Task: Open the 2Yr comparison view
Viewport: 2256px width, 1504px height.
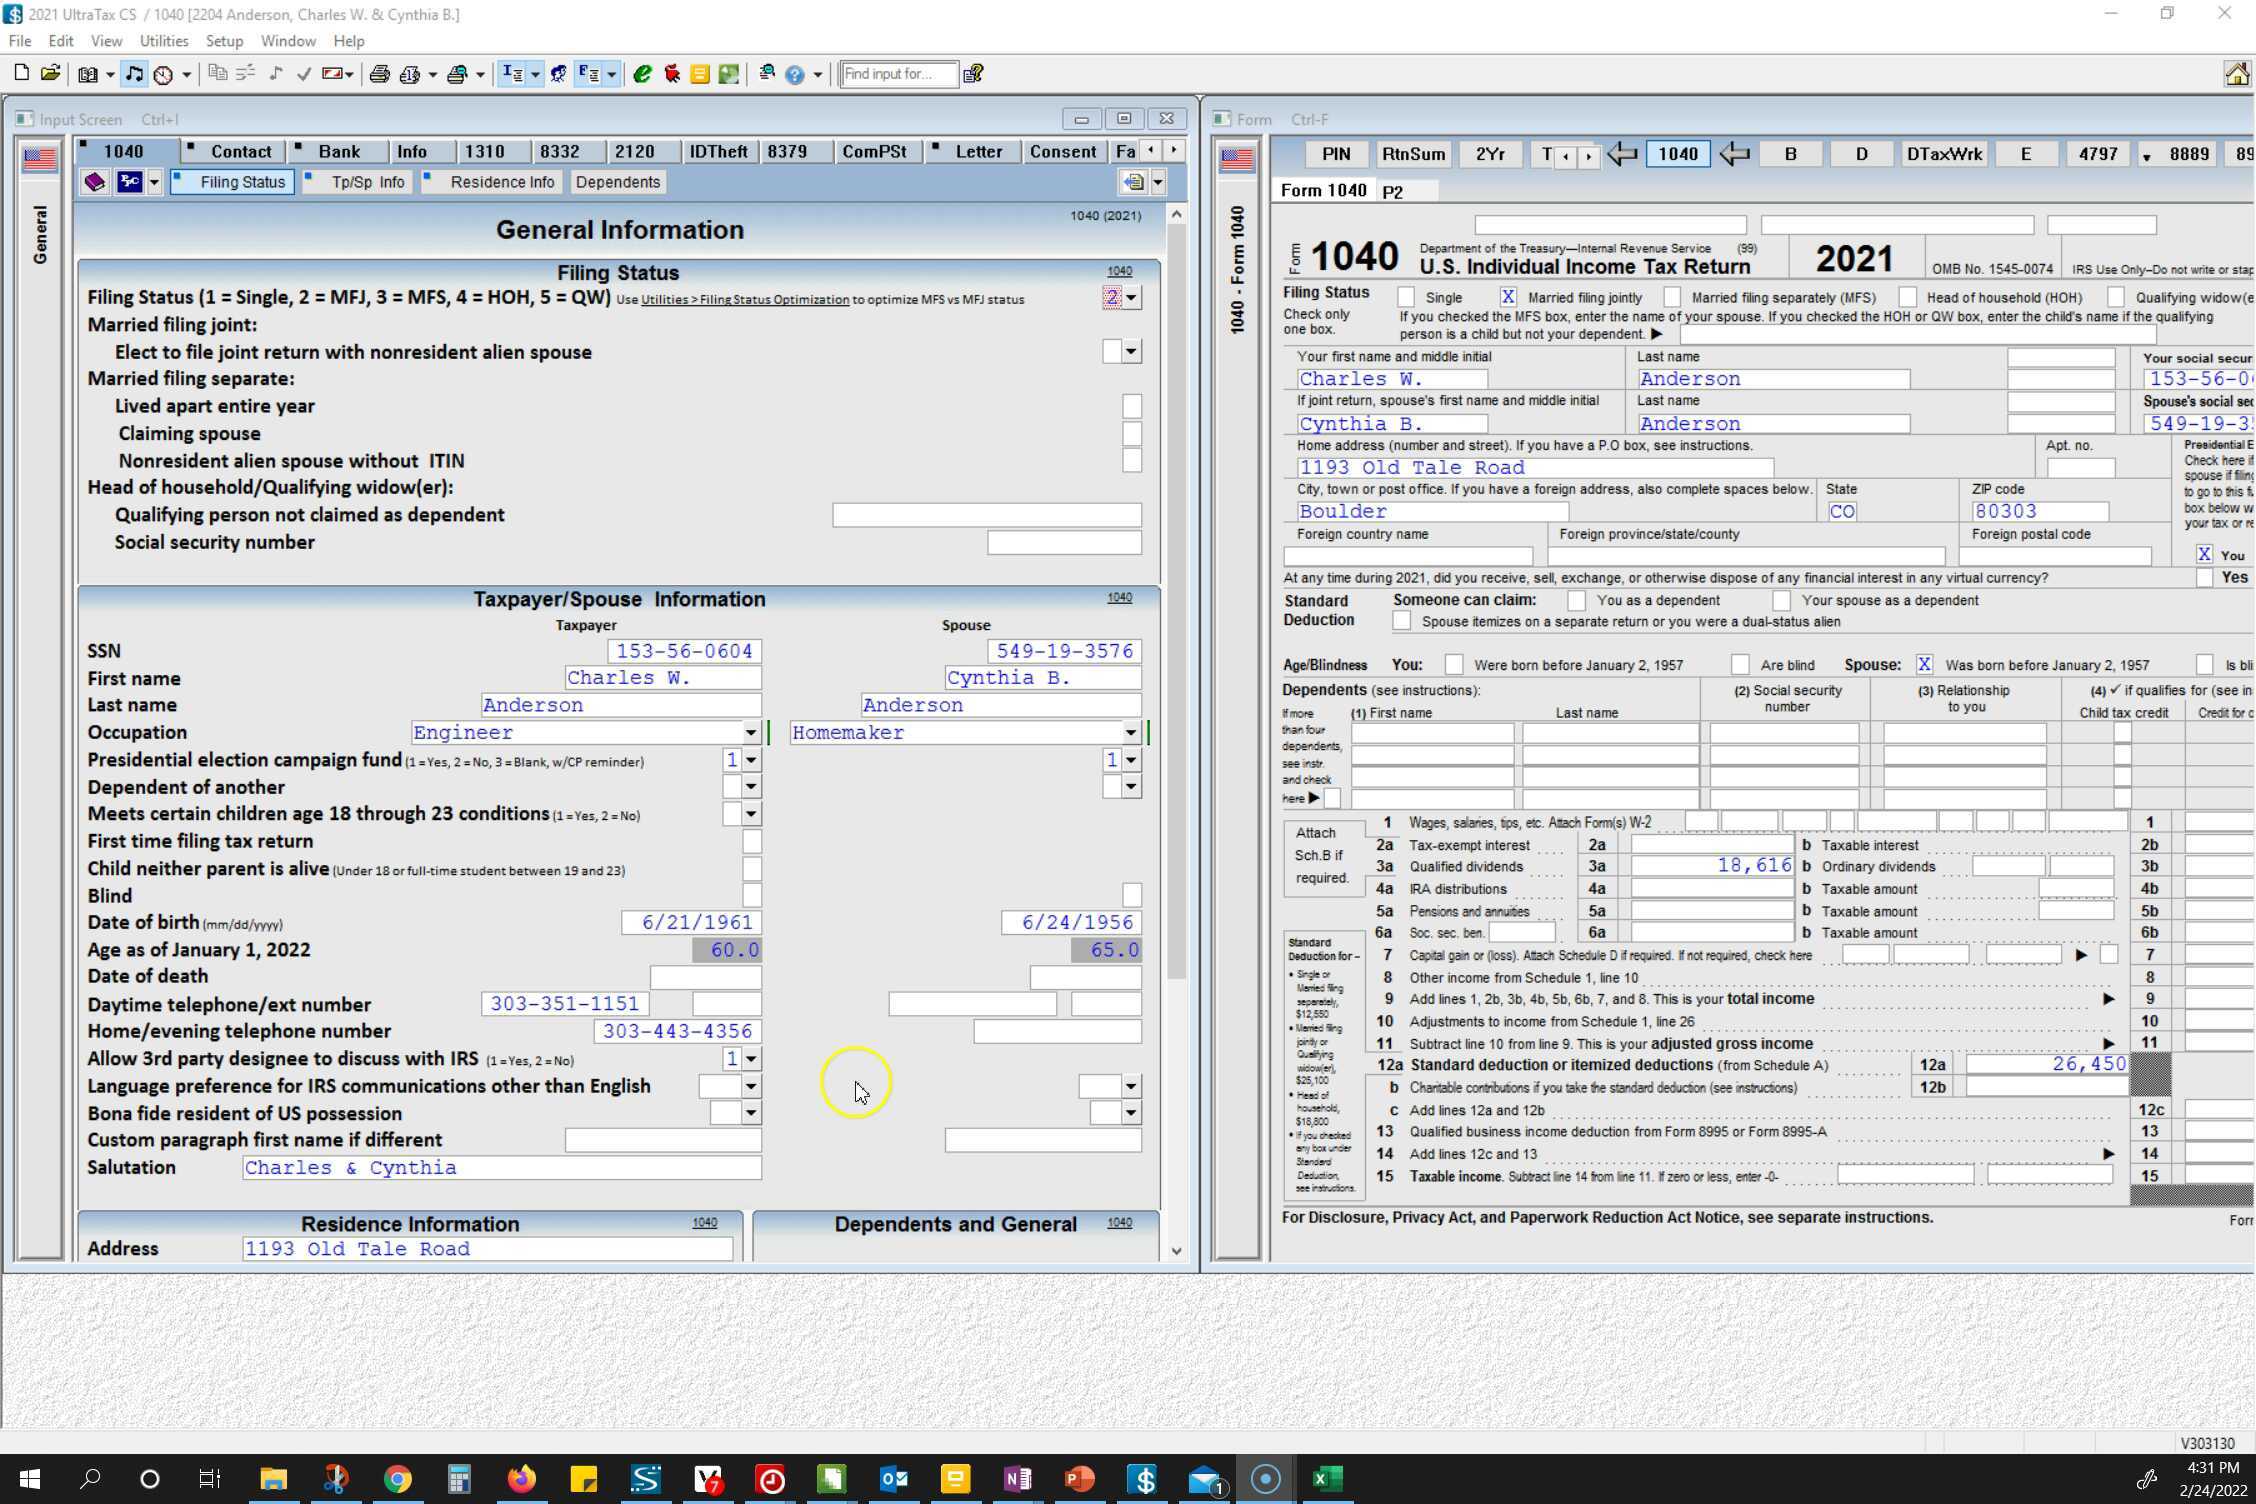Action: (x=1489, y=154)
